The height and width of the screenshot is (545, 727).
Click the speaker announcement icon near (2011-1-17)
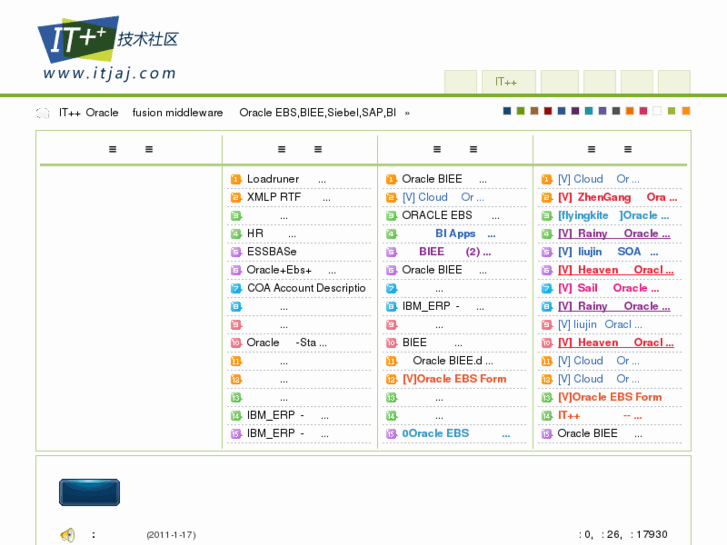pyautogui.click(x=68, y=535)
